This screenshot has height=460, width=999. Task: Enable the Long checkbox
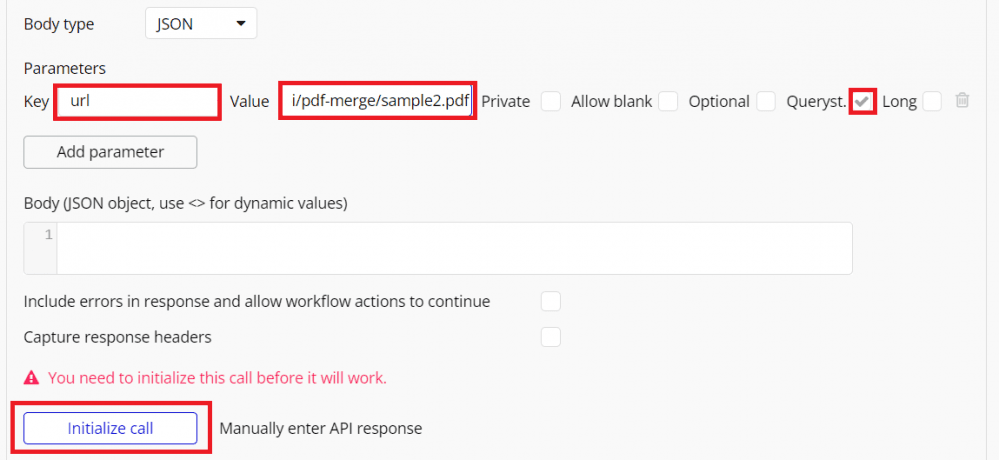pos(932,101)
